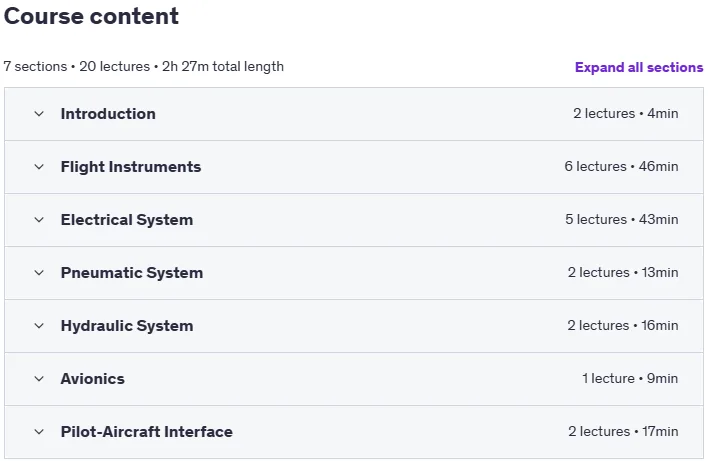Open Pilot-Aircraft Interface section title
The height and width of the screenshot is (461, 708).
(147, 432)
